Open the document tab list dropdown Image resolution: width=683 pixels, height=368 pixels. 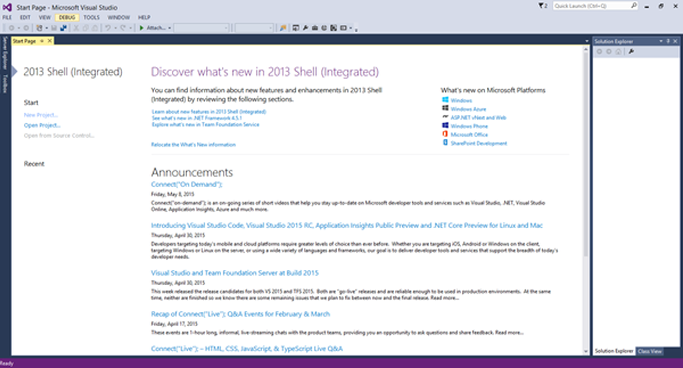point(587,41)
